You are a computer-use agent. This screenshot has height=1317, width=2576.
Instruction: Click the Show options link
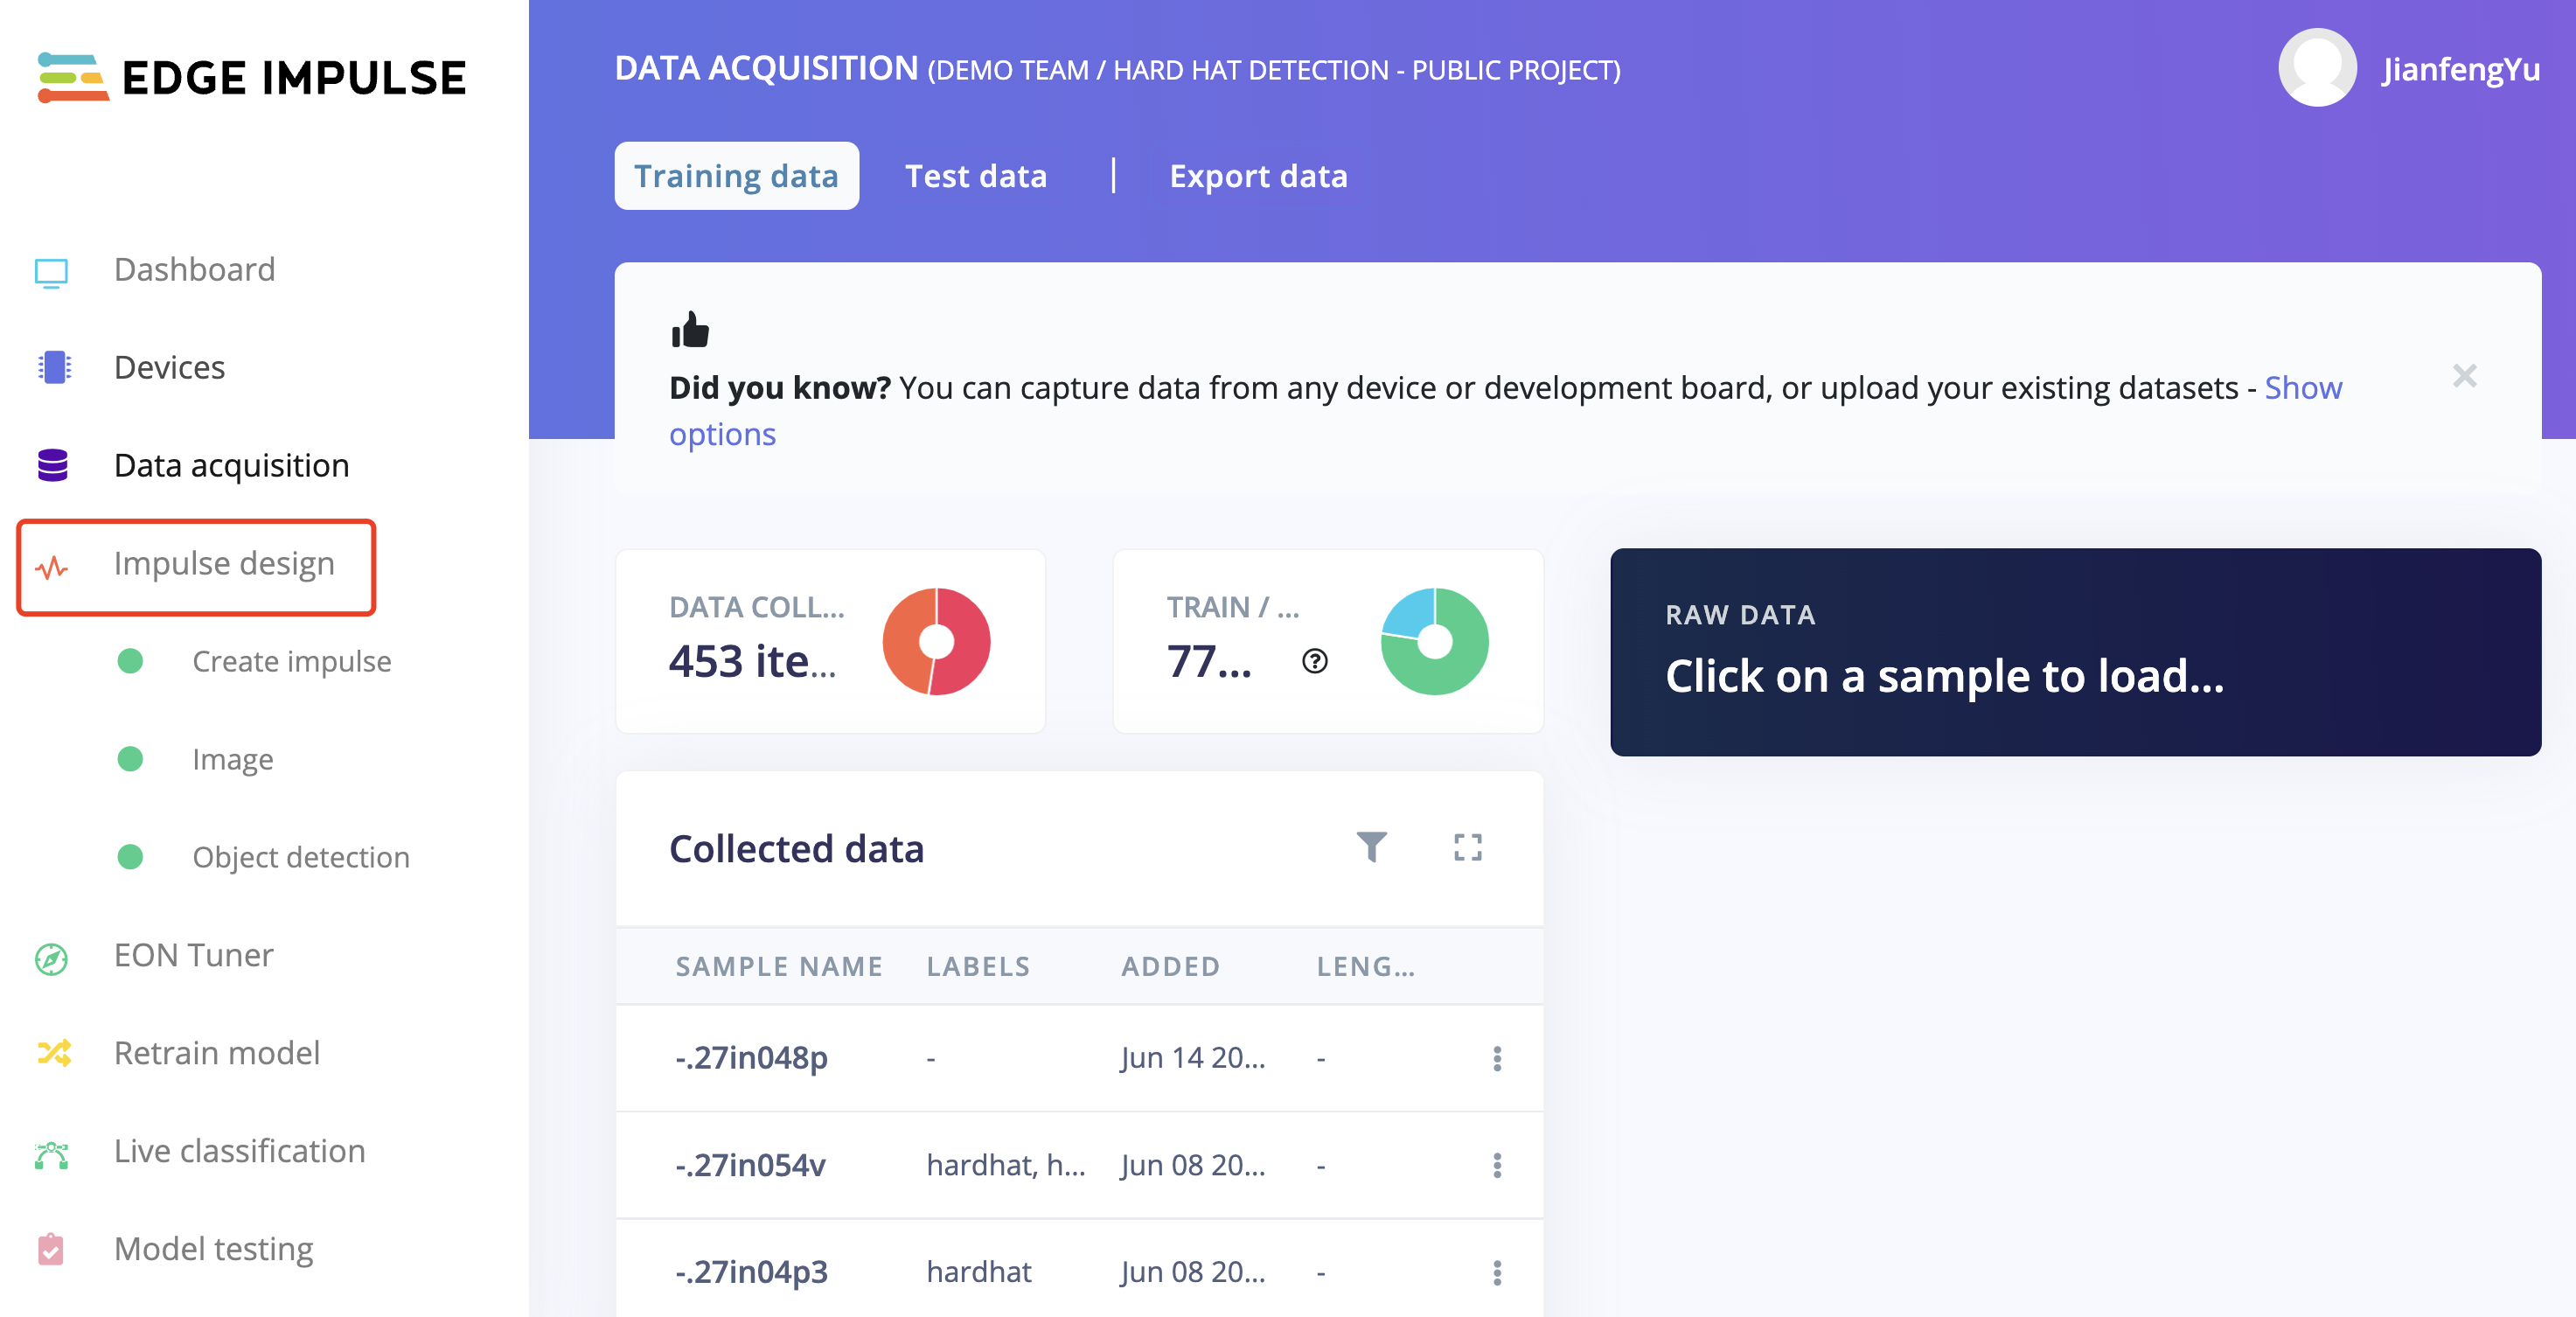point(2302,388)
